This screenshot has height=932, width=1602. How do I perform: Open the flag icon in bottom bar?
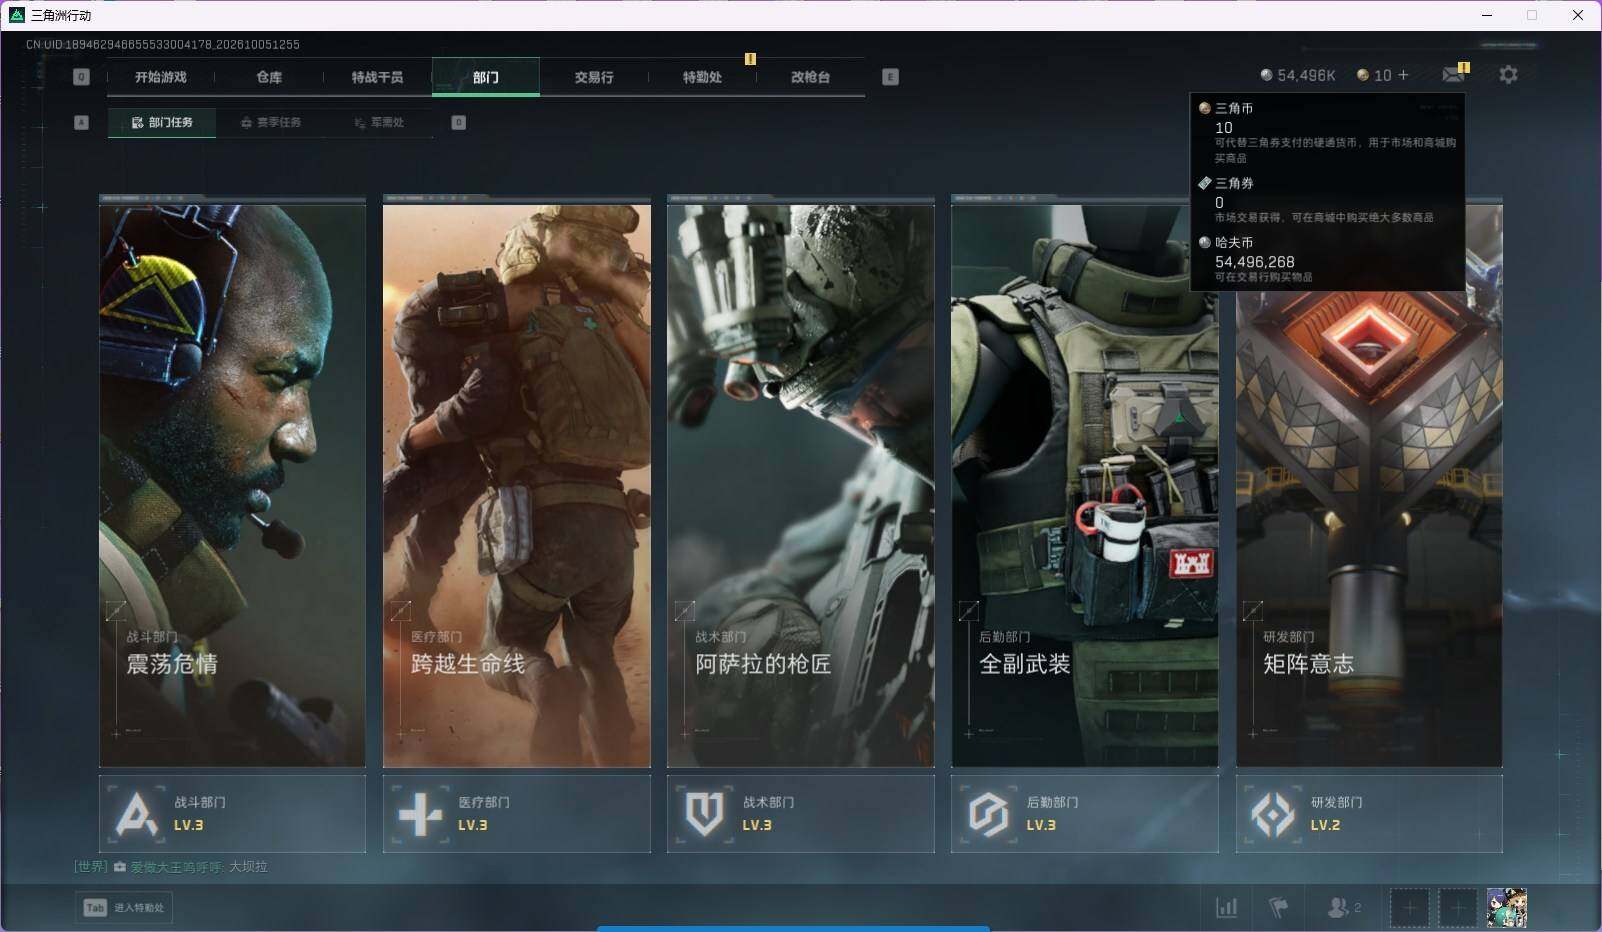[1278, 907]
